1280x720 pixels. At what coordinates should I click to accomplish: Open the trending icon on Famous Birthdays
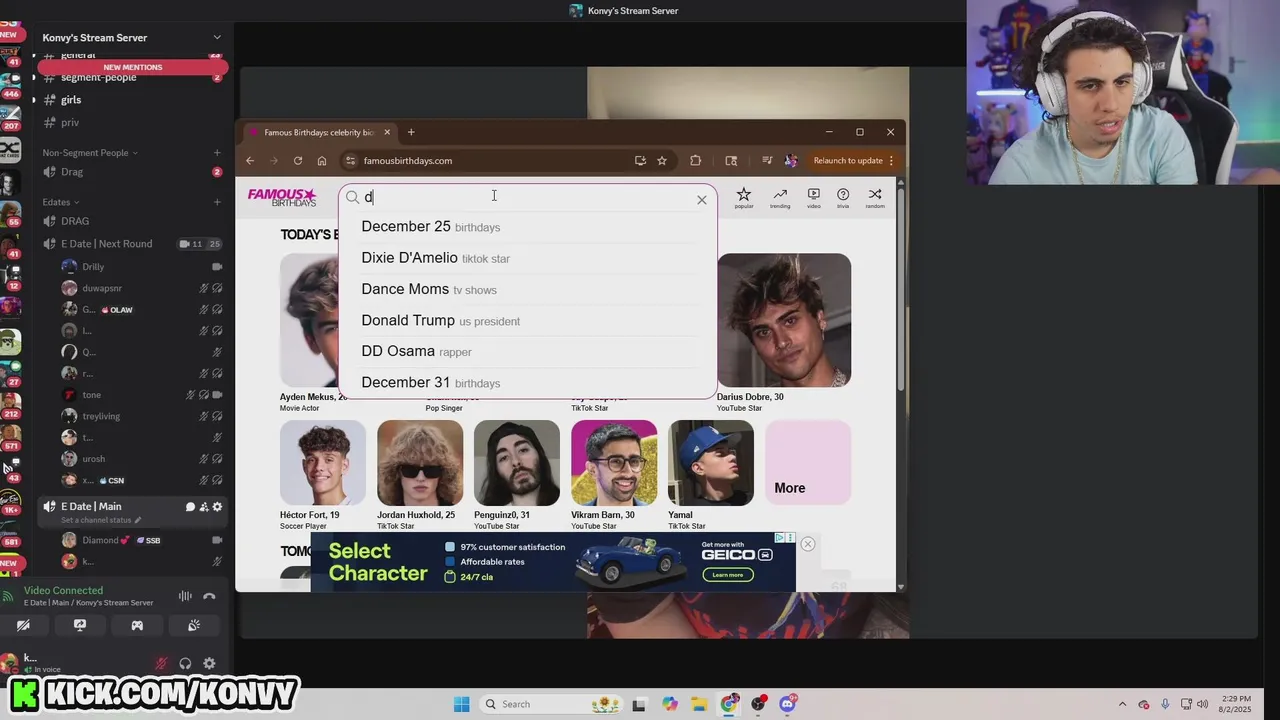coord(780,197)
